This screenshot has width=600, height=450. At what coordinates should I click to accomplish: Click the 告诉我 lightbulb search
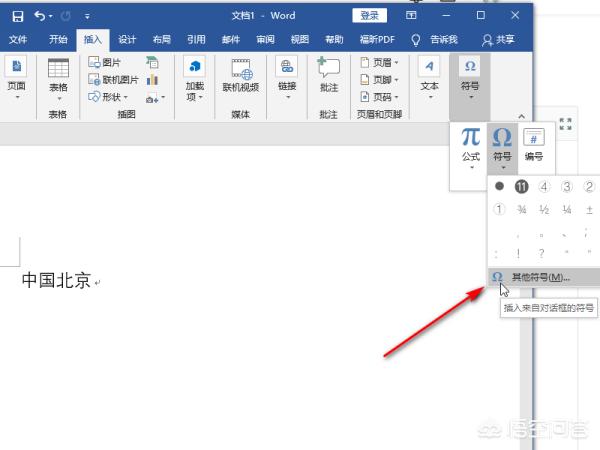[434, 40]
